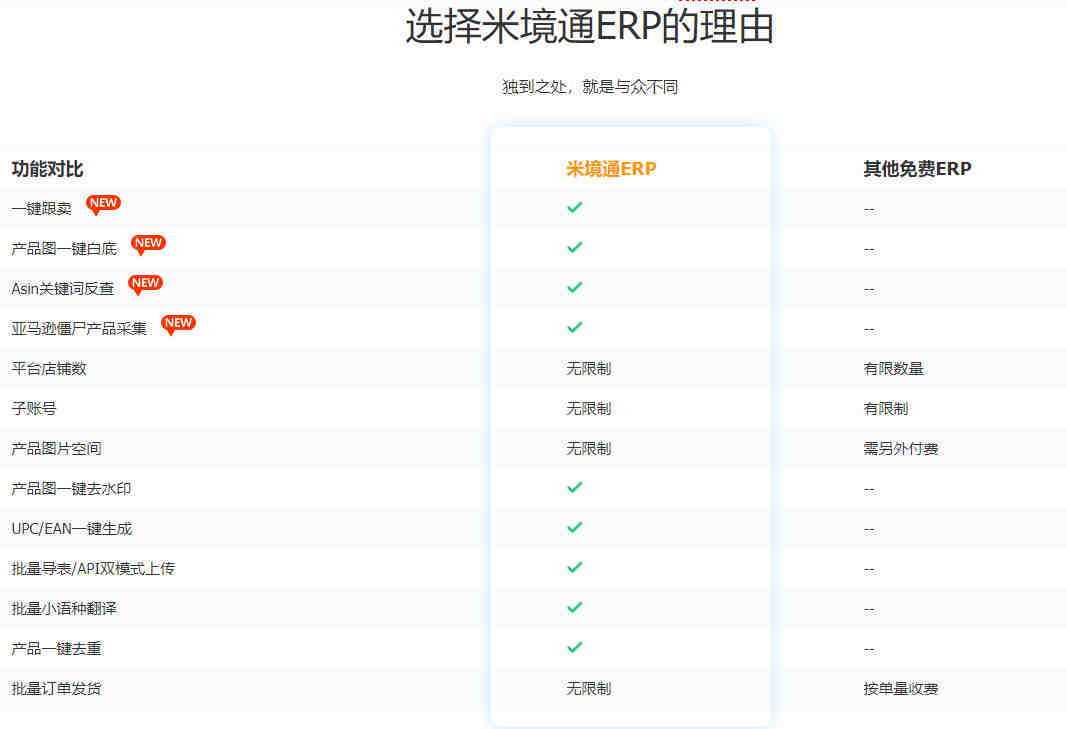
Task: Click 无限制 in the 平台店铺数 row
Action: (589, 369)
